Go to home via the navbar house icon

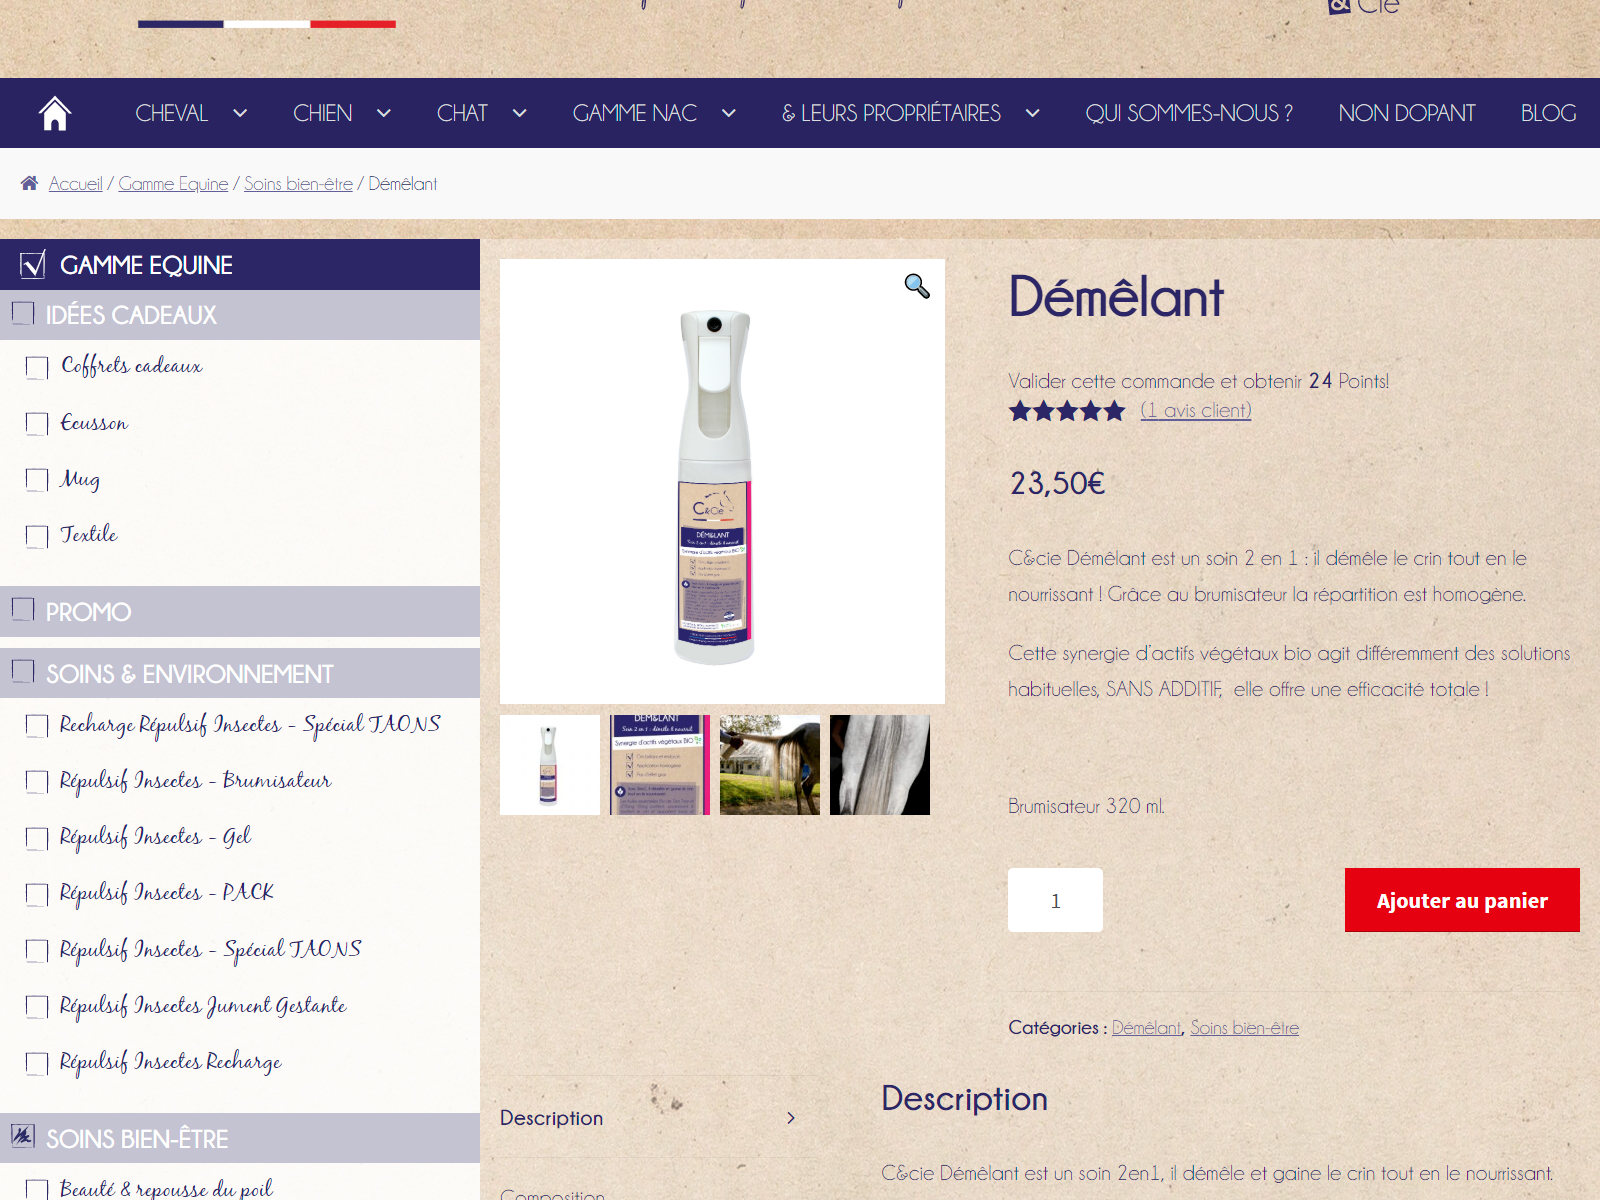pyautogui.click(x=55, y=113)
